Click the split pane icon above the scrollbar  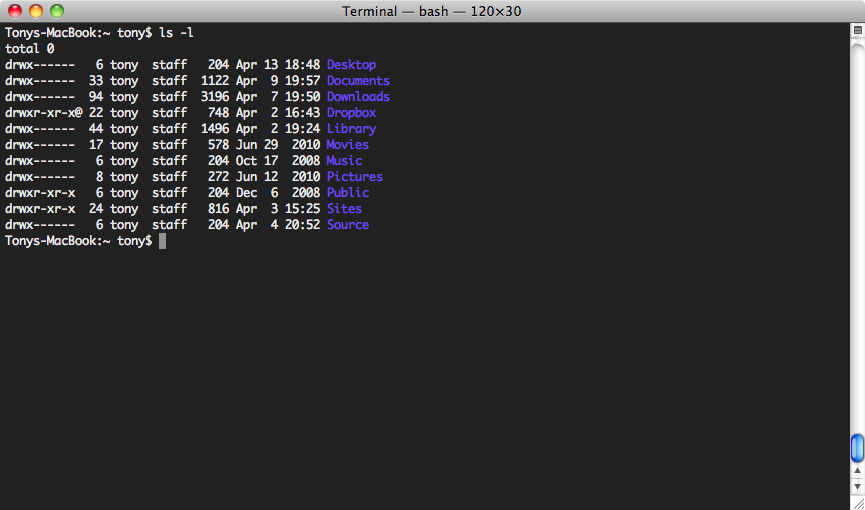coord(857,31)
